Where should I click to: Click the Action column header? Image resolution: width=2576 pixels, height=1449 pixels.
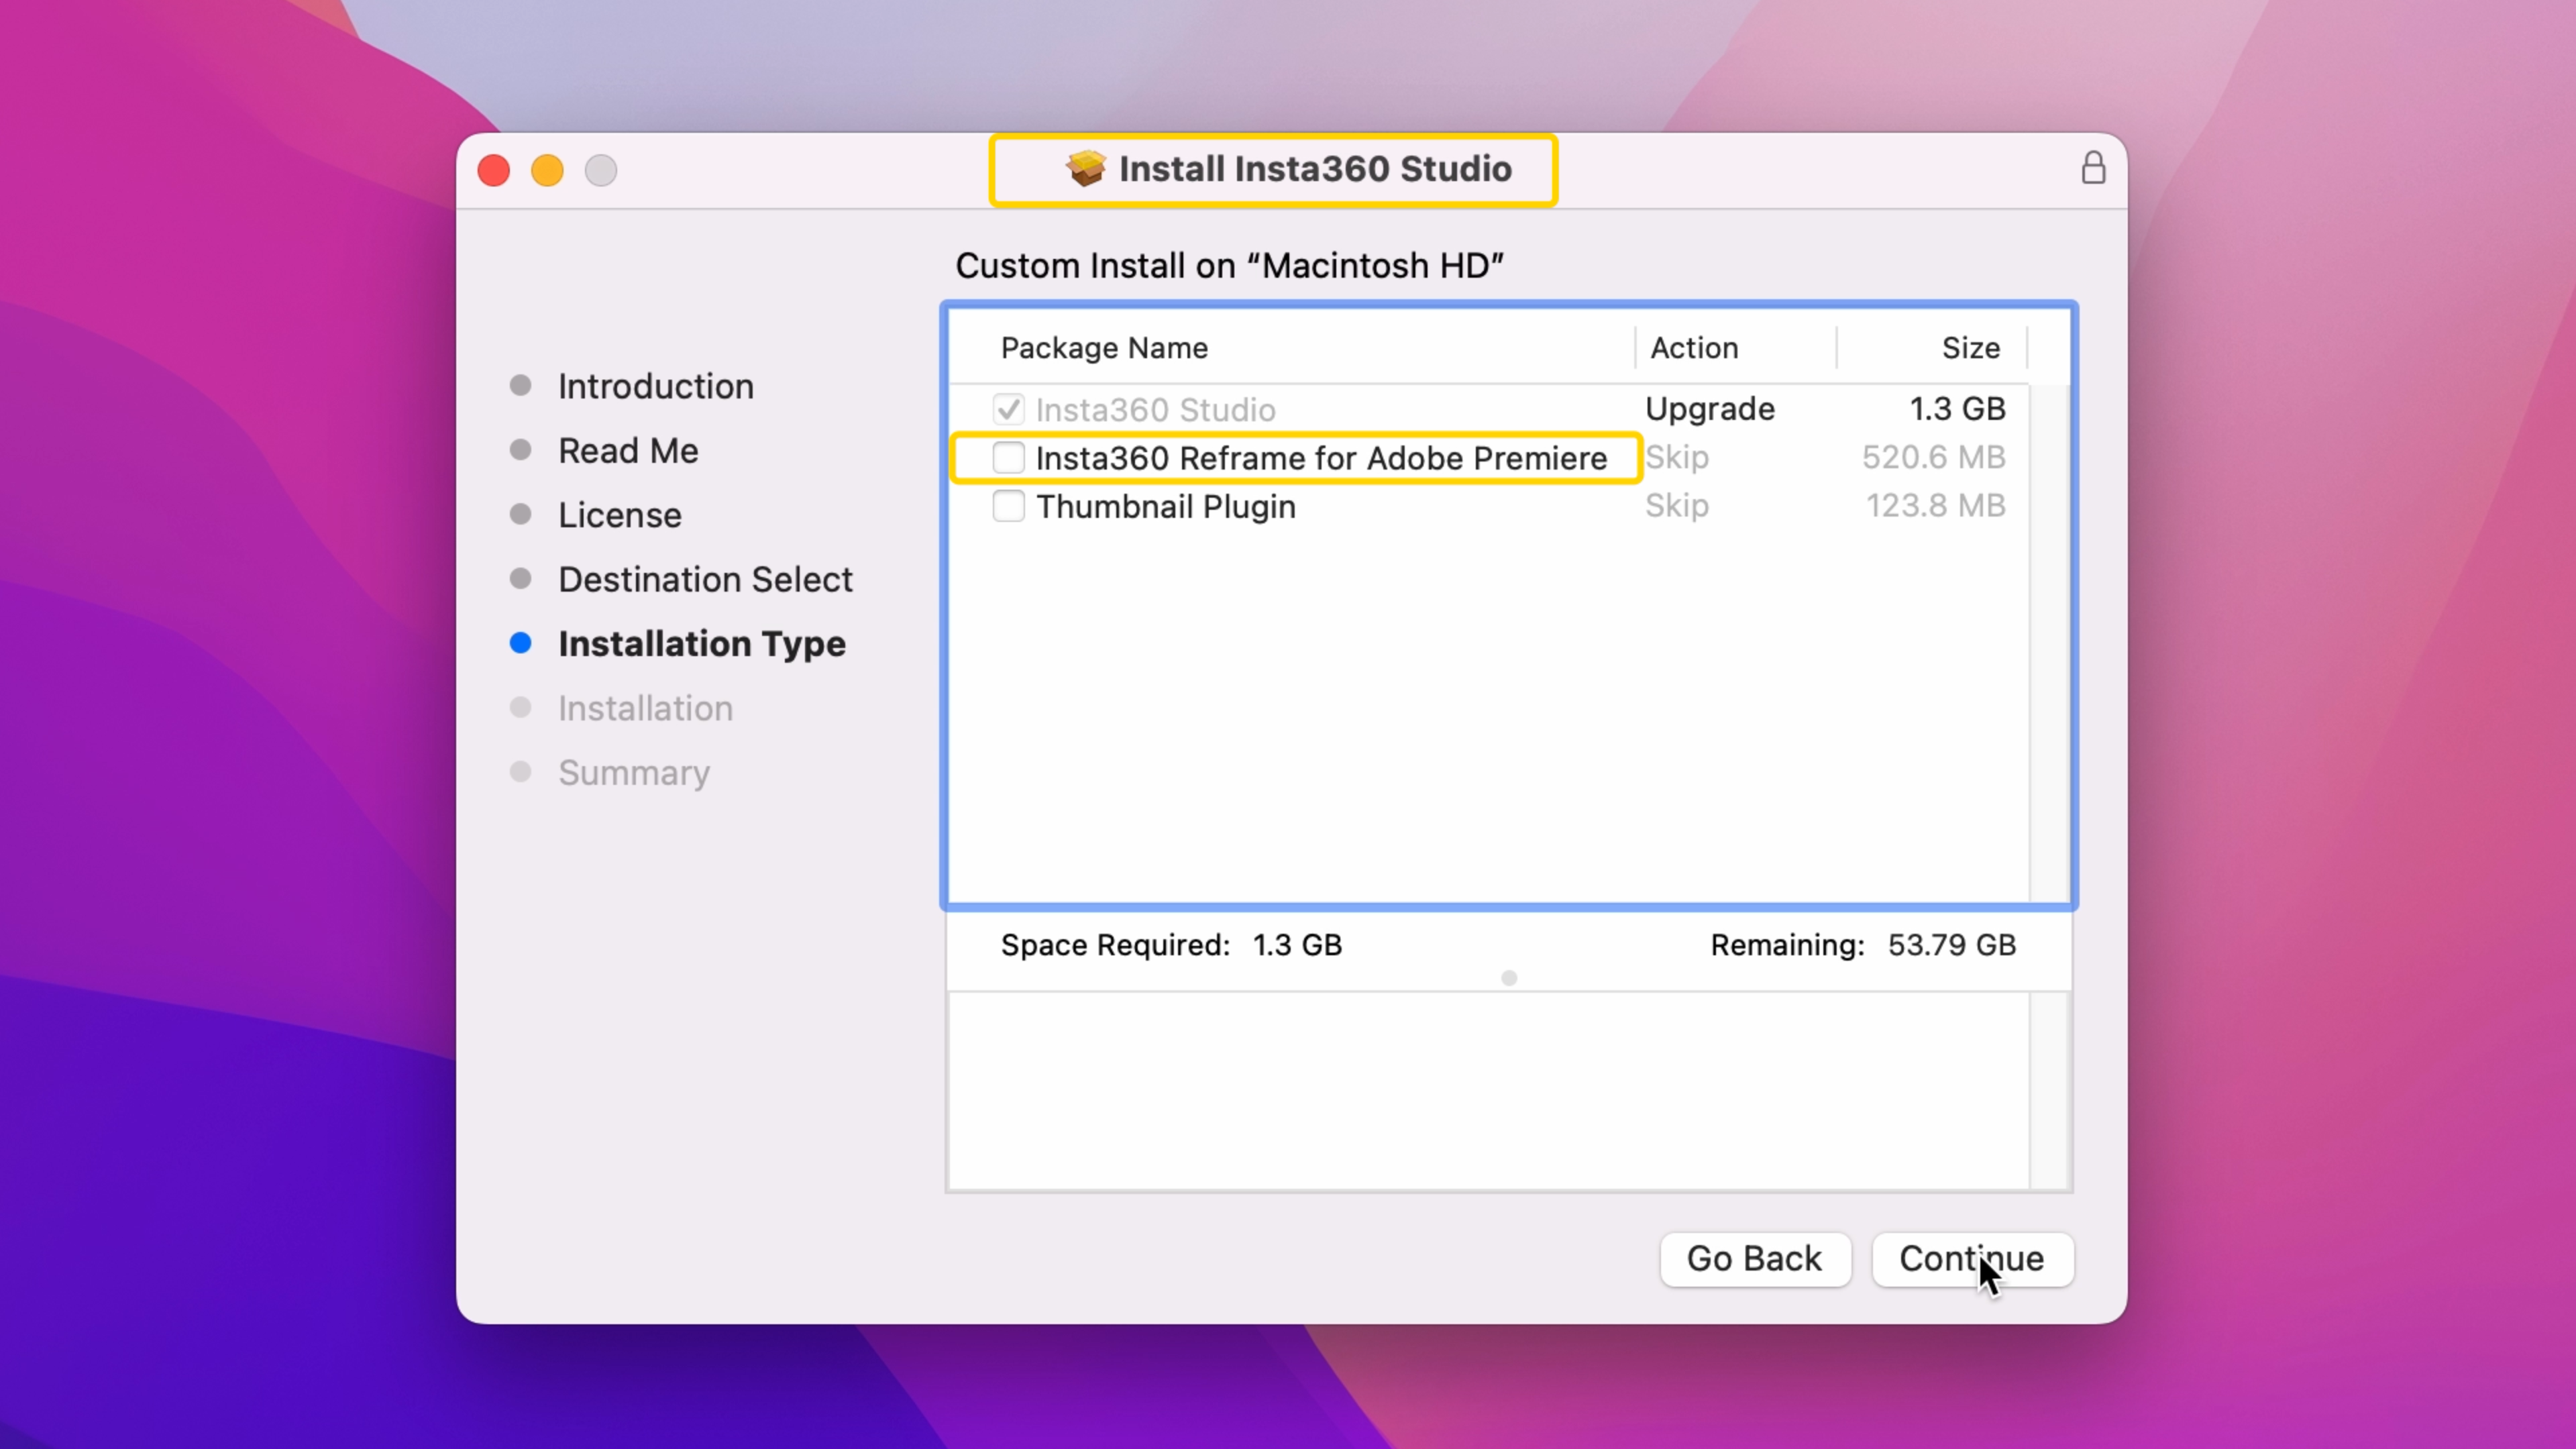click(x=1694, y=347)
